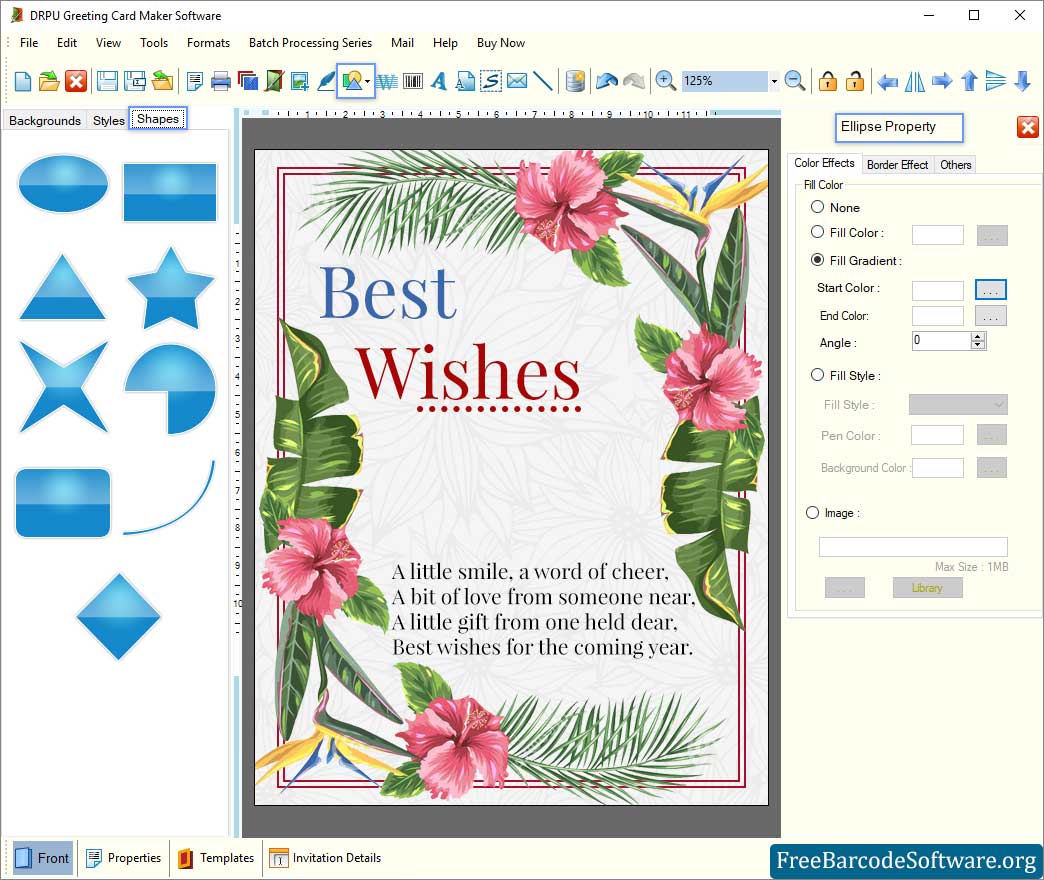The height and width of the screenshot is (880, 1044).
Task: Click the envelope email icon
Action: pos(517,81)
